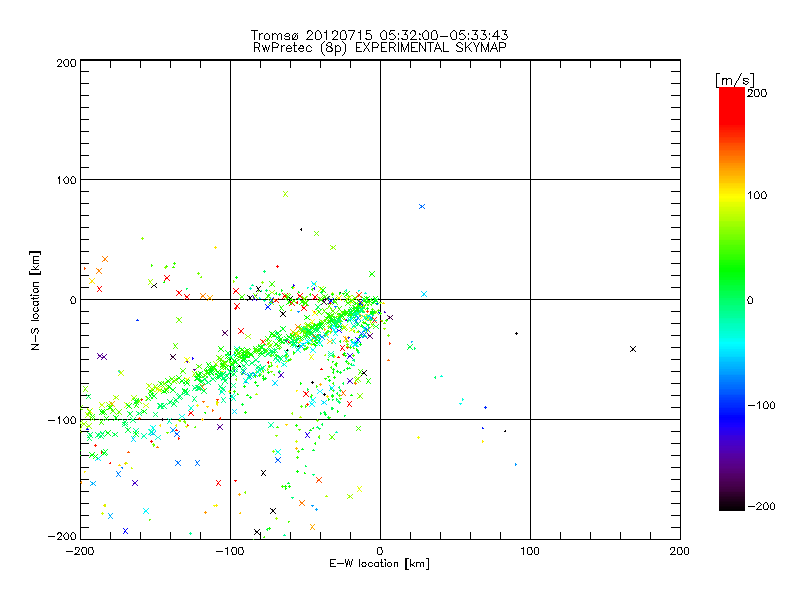Click the "-100" tick label on the E-W axis
800x600 pixels.
click(230, 551)
